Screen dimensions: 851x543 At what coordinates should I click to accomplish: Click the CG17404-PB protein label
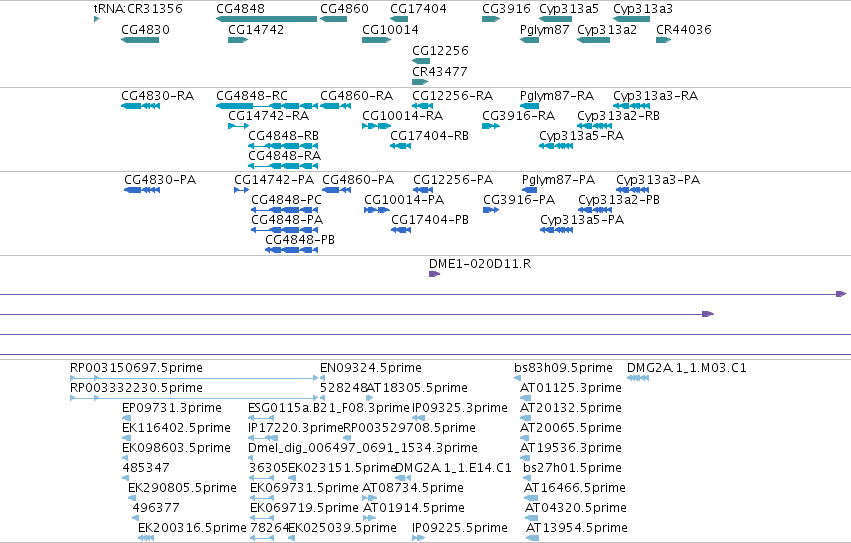pyautogui.click(x=430, y=219)
